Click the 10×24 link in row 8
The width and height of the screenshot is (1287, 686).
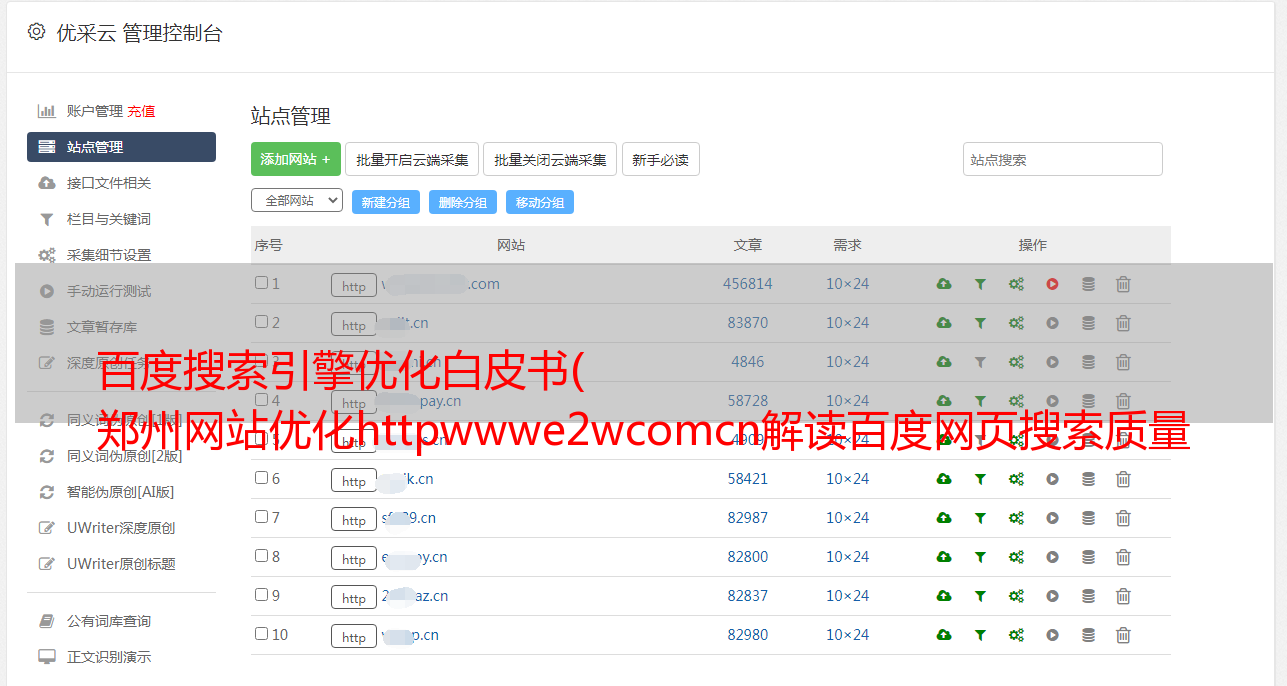click(848, 557)
